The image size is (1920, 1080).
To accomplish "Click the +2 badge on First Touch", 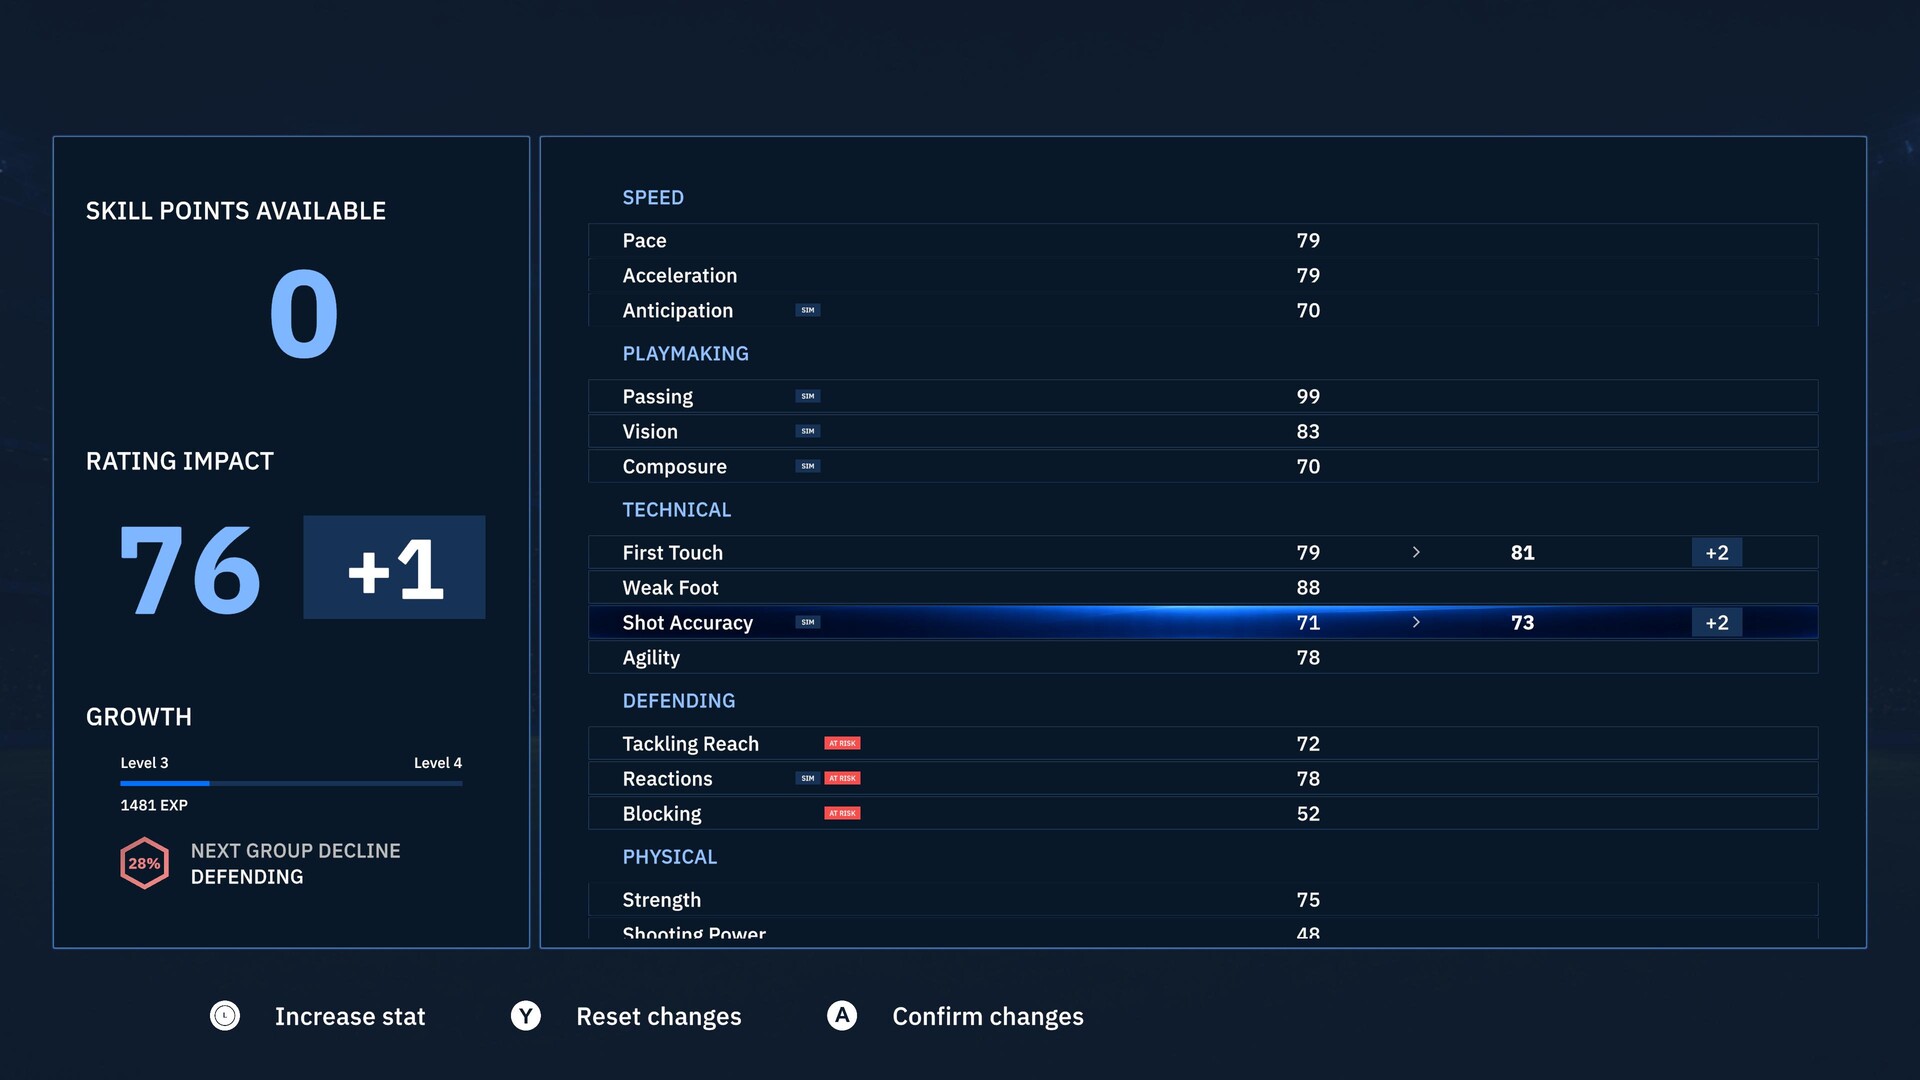I will [1717, 552].
